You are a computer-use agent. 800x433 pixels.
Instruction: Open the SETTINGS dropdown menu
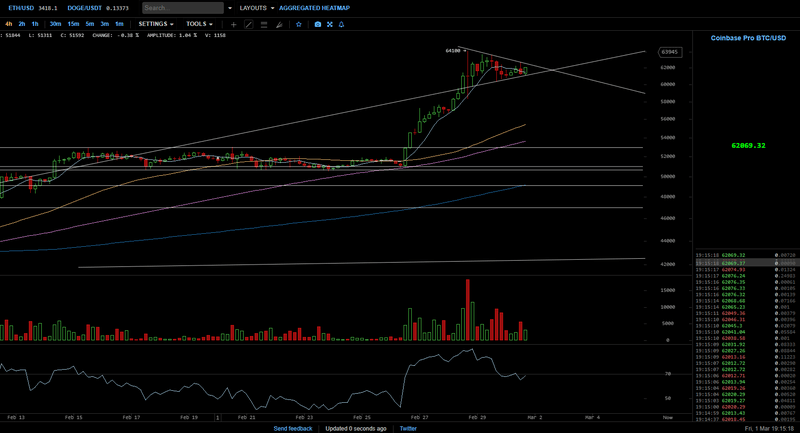tap(156, 24)
